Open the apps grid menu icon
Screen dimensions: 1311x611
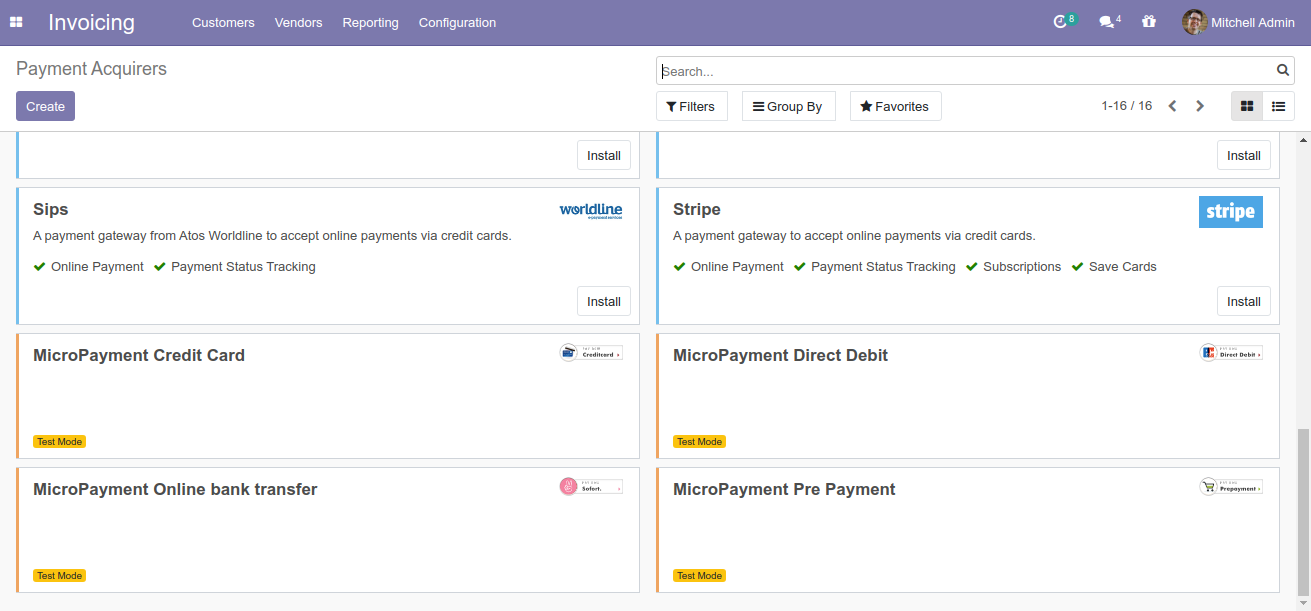coord(16,22)
